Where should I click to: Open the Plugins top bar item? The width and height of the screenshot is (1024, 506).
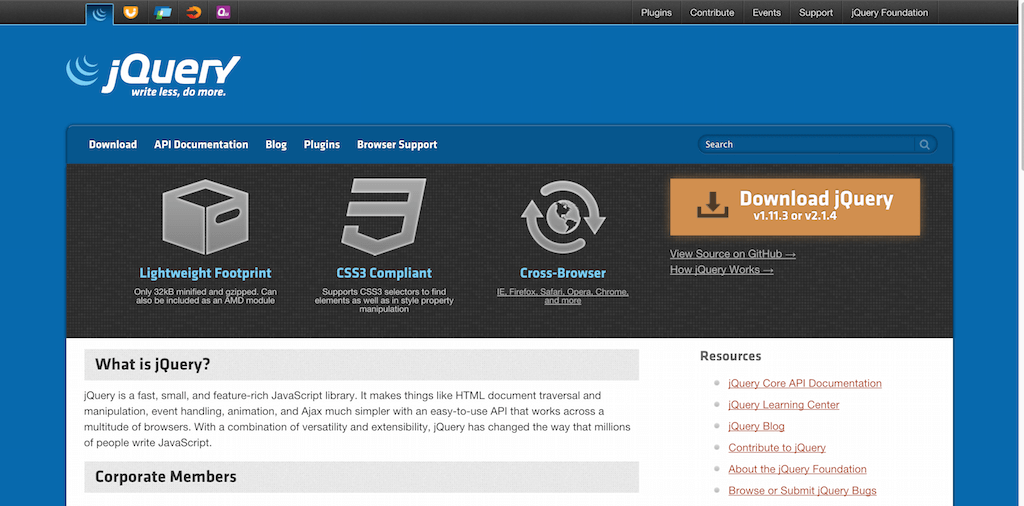(x=656, y=12)
